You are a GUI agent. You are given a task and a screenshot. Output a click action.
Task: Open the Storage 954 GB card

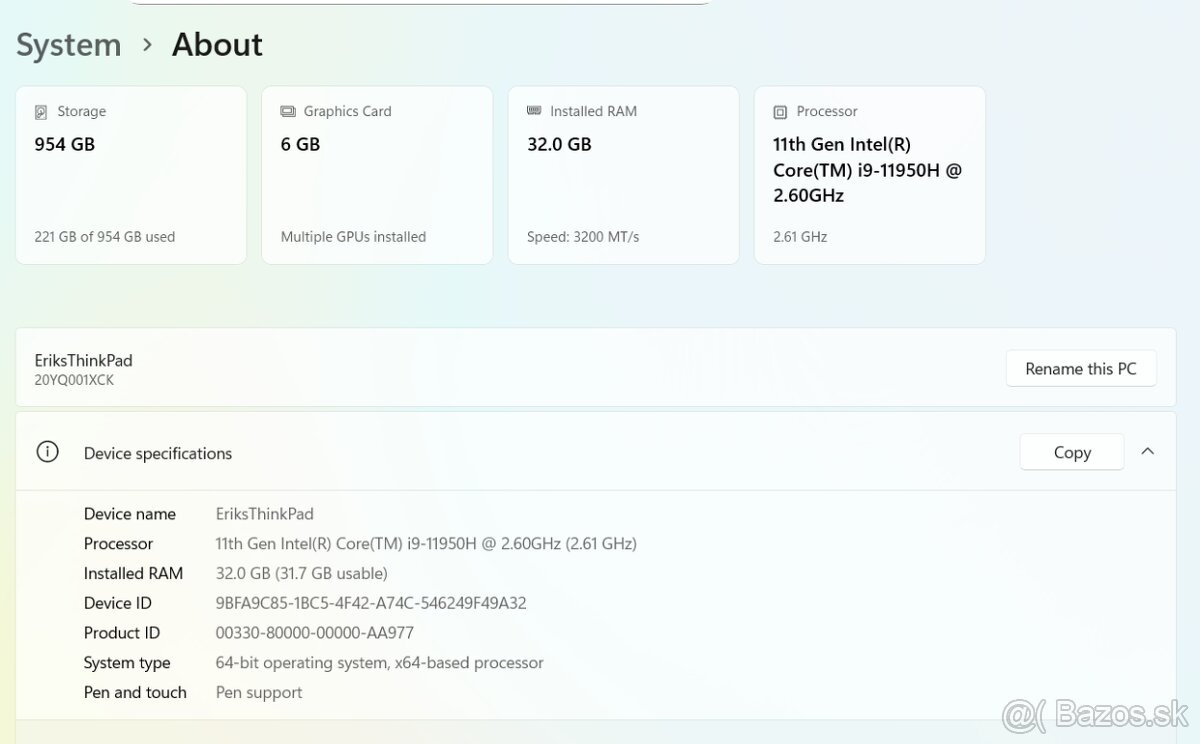coord(131,175)
